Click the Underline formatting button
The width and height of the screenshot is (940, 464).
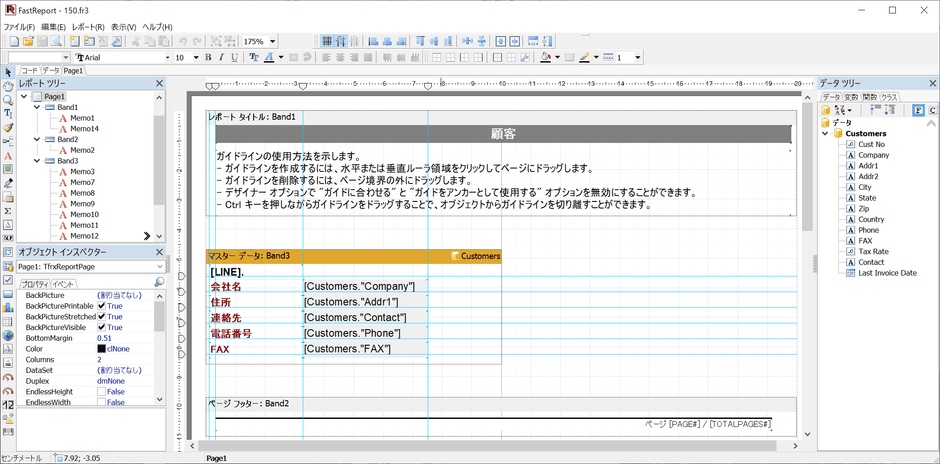pyautogui.click(x=237, y=58)
